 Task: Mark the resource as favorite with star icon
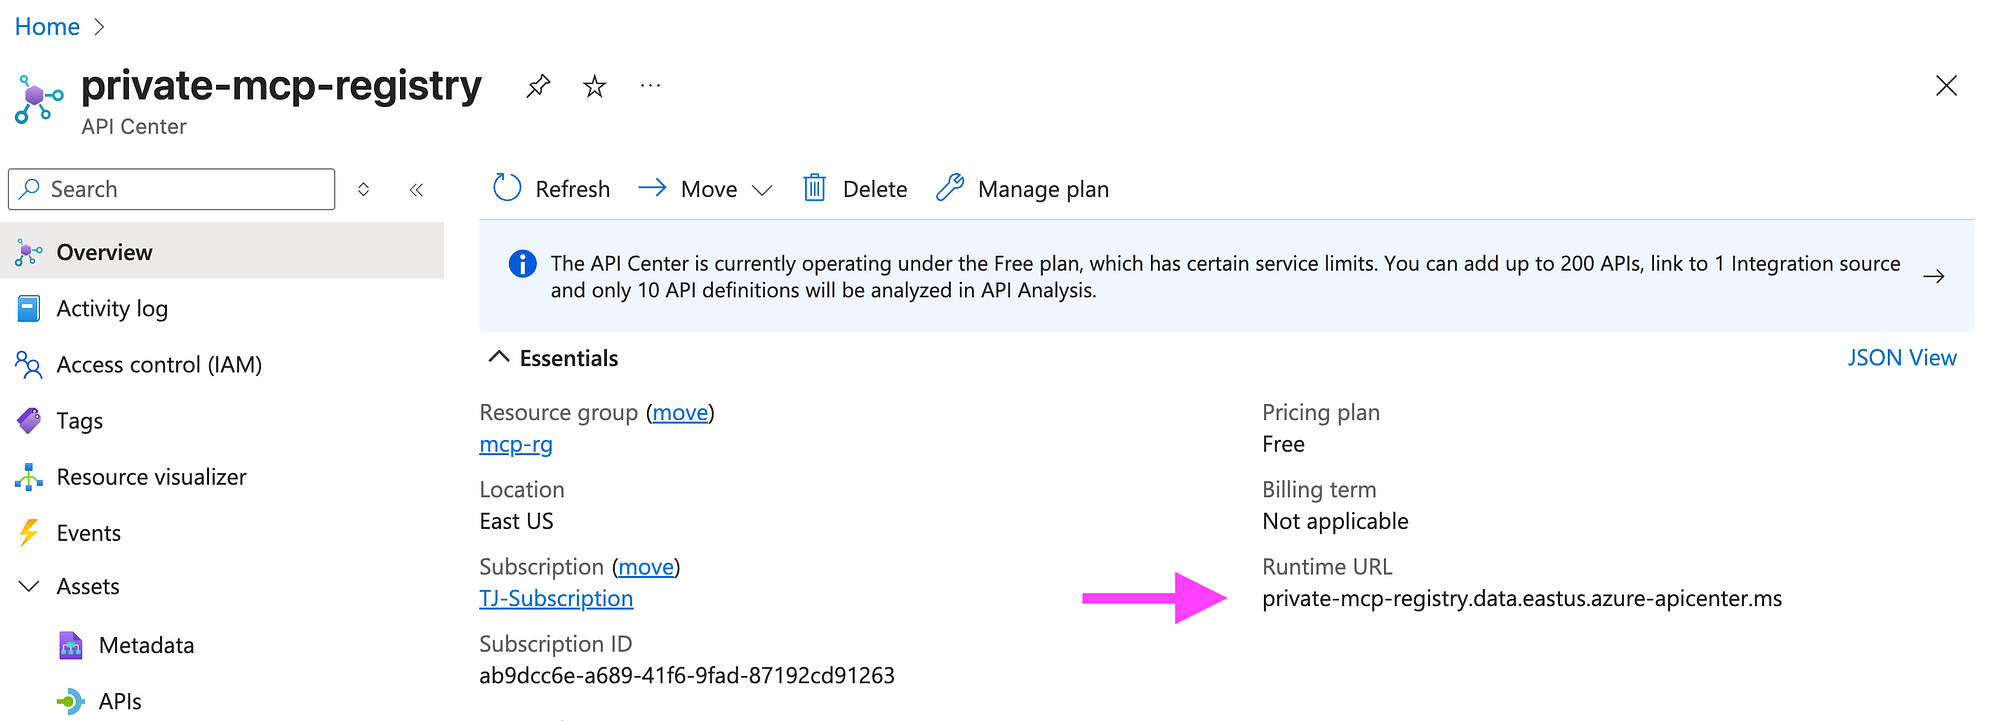[x=594, y=87]
